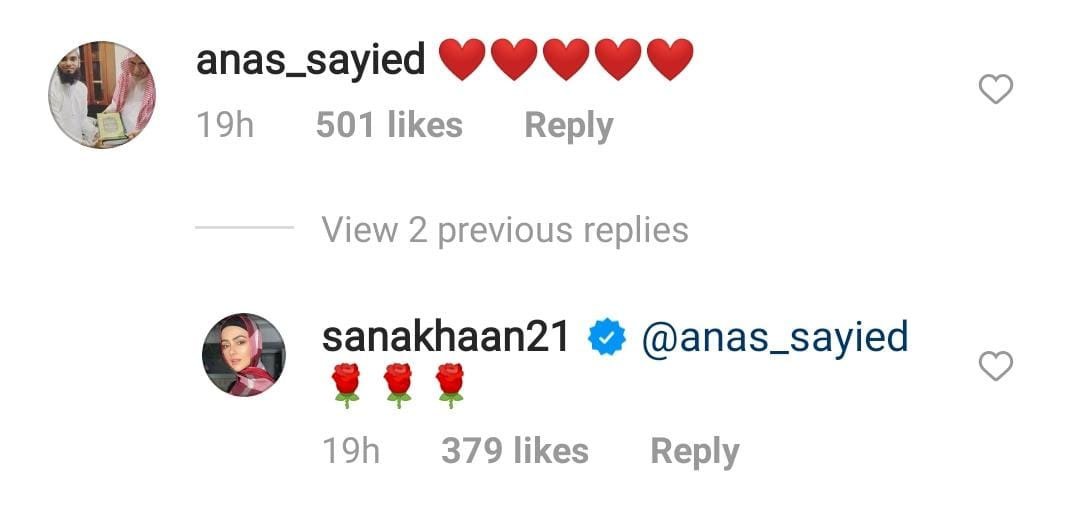Reply to sanakhaan21's comment
Viewport: 1080px width, 513px height.
tap(694, 452)
